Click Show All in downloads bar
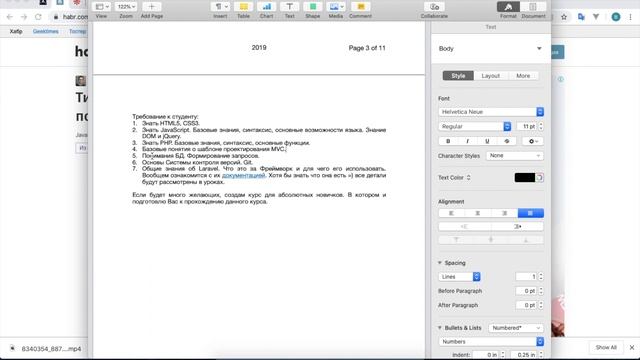 click(606, 347)
